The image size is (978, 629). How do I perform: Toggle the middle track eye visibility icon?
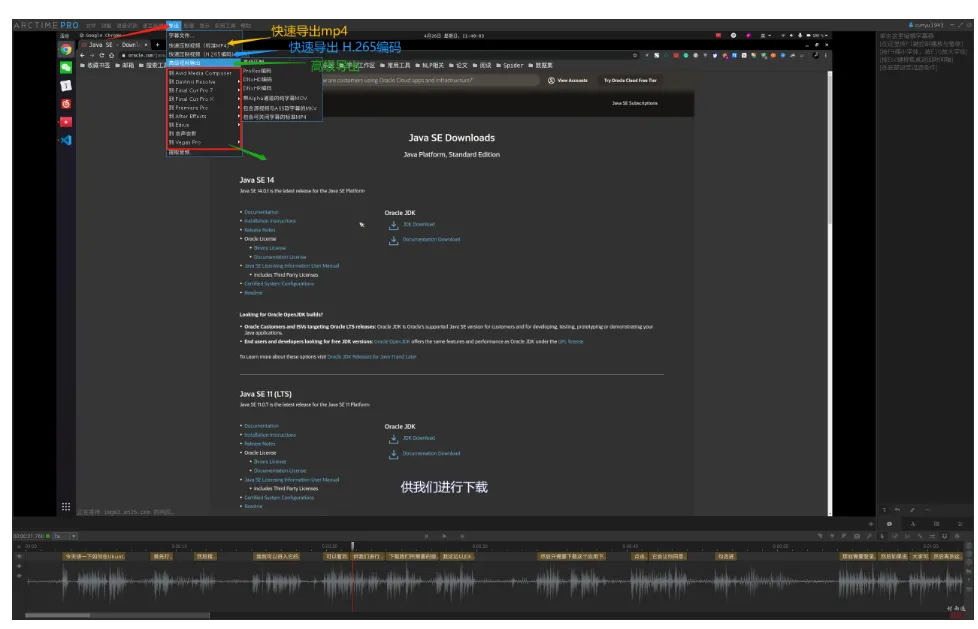pos(19,566)
